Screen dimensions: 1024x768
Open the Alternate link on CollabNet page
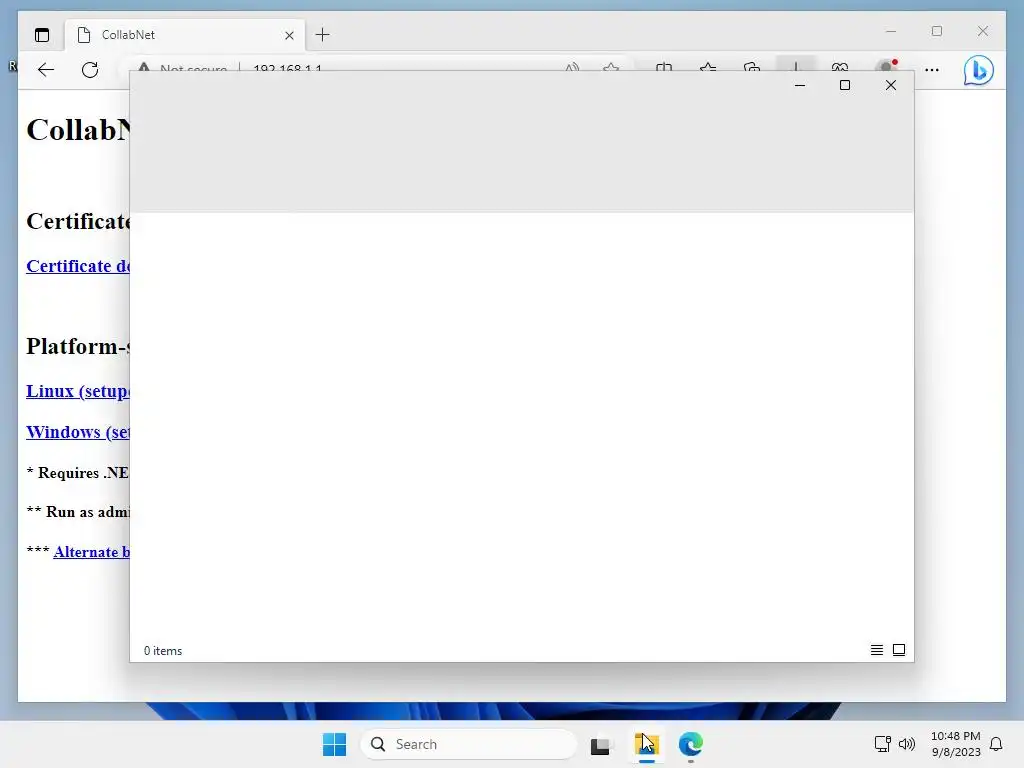(91, 552)
